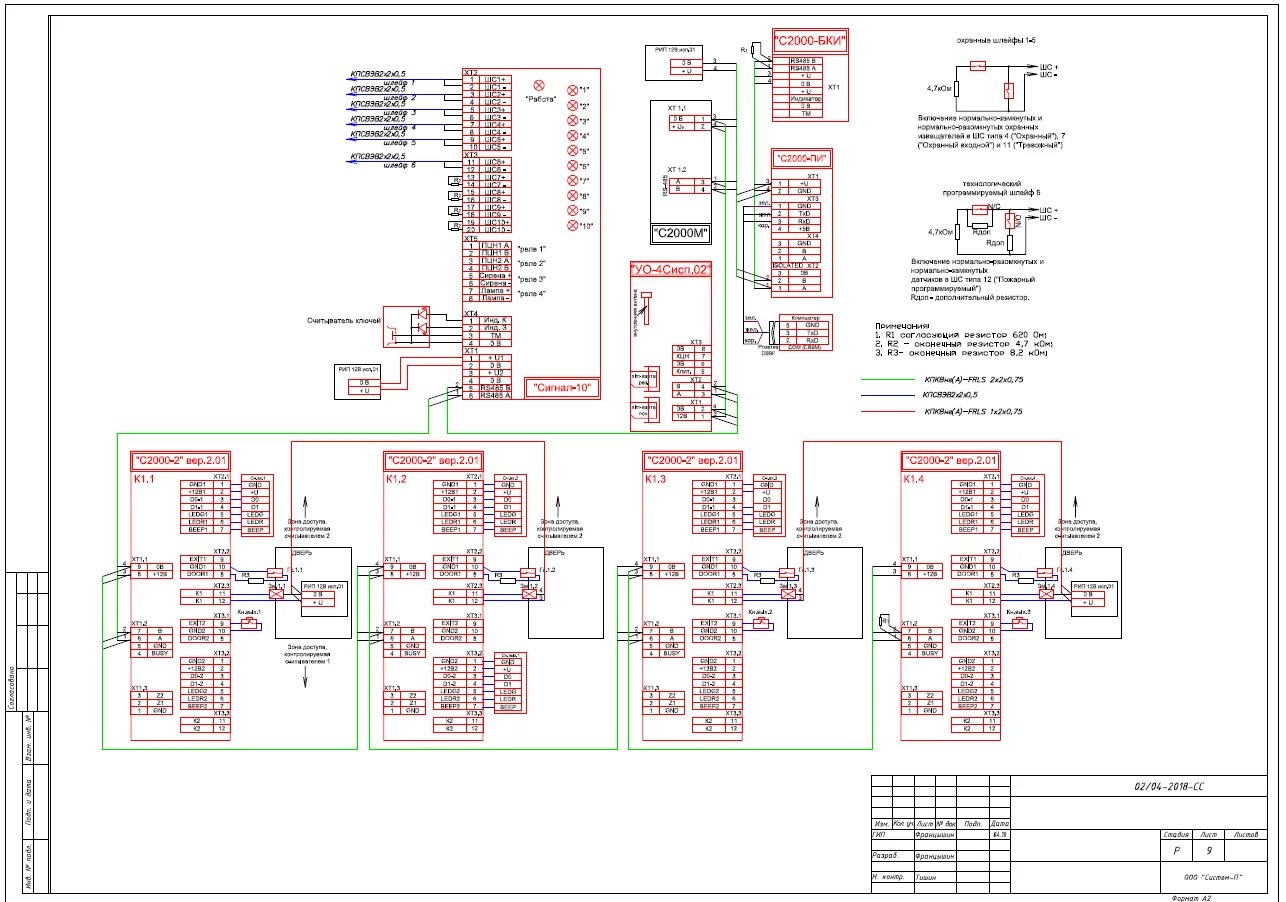The image size is (1286, 902).
Task: Click the "Примечания" notes heading
Action: [902, 326]
